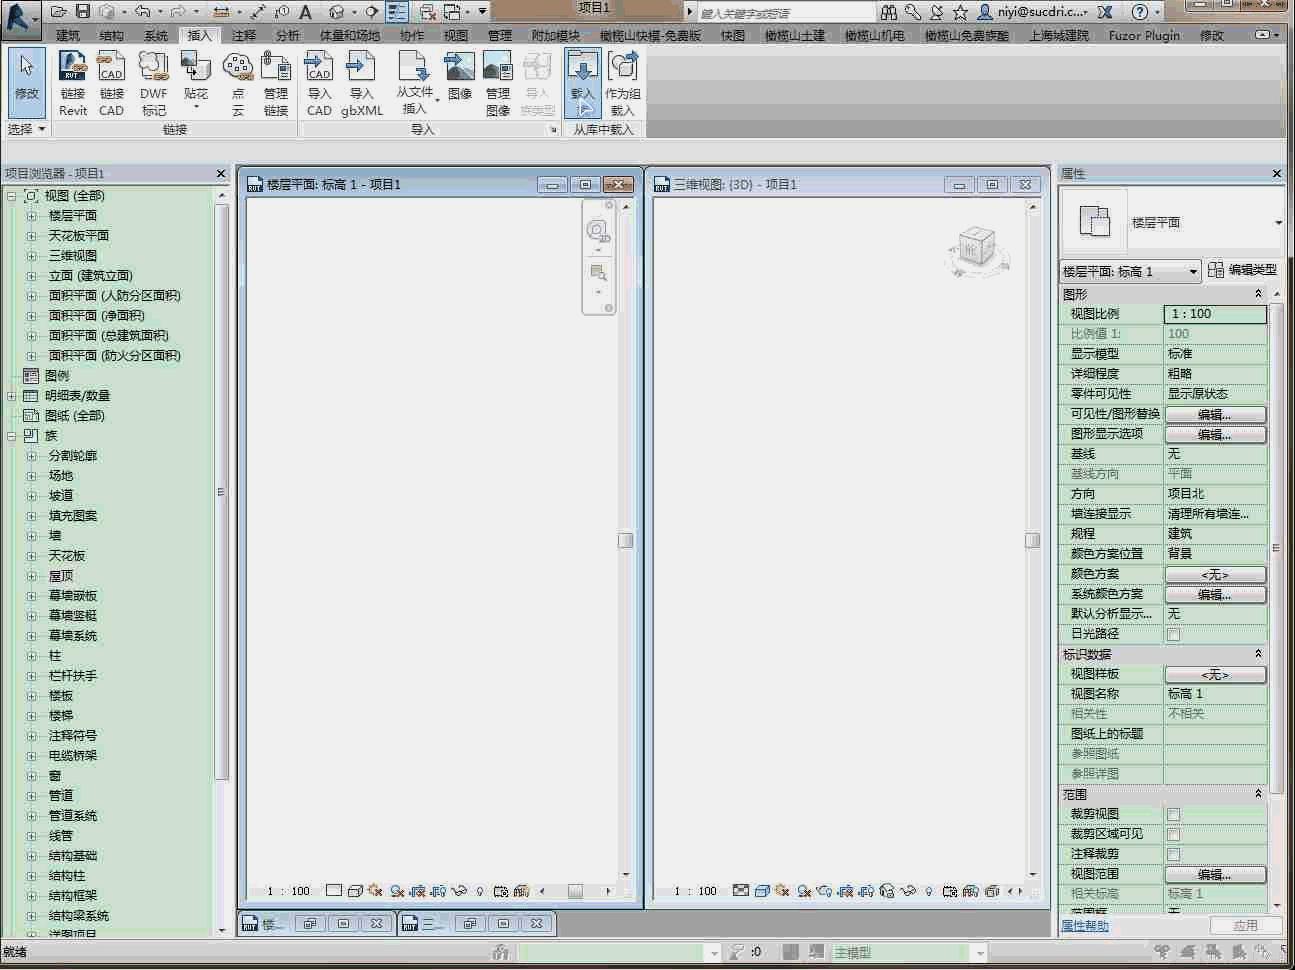Open the Fuzor Plugin ribbon tab
The height and width of the screenshot is (970, 1295).
pyautogui.click(x=1144, y=35)
